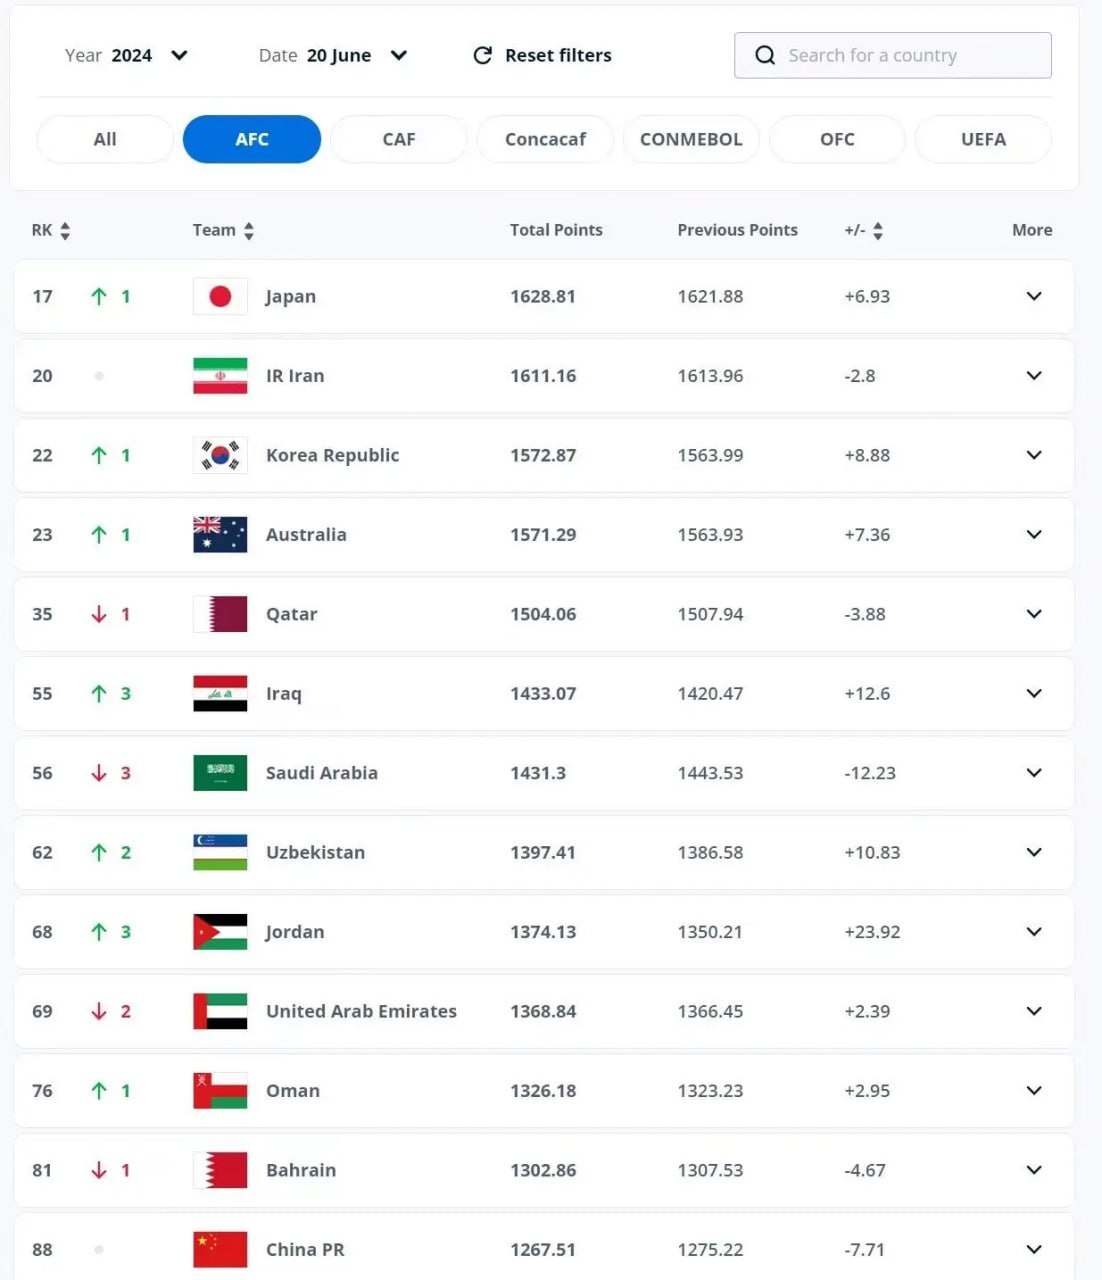Select the UEFA confederation tab
Image resolution: width=1102 pixels, height=1280 pixels.
pos(983,139)
